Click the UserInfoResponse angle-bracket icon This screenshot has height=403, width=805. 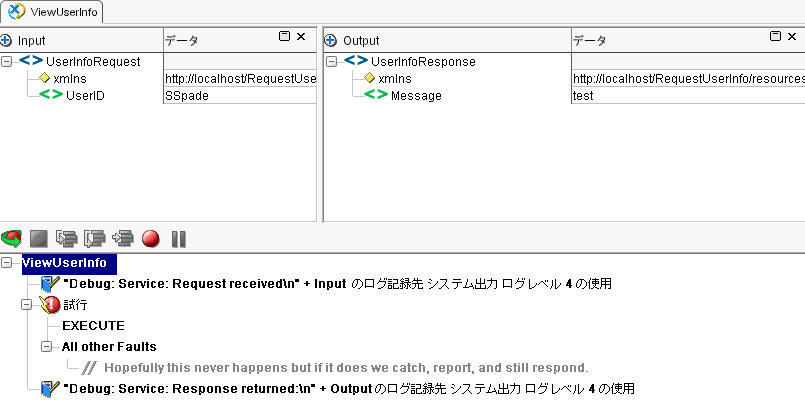(356, 61)
